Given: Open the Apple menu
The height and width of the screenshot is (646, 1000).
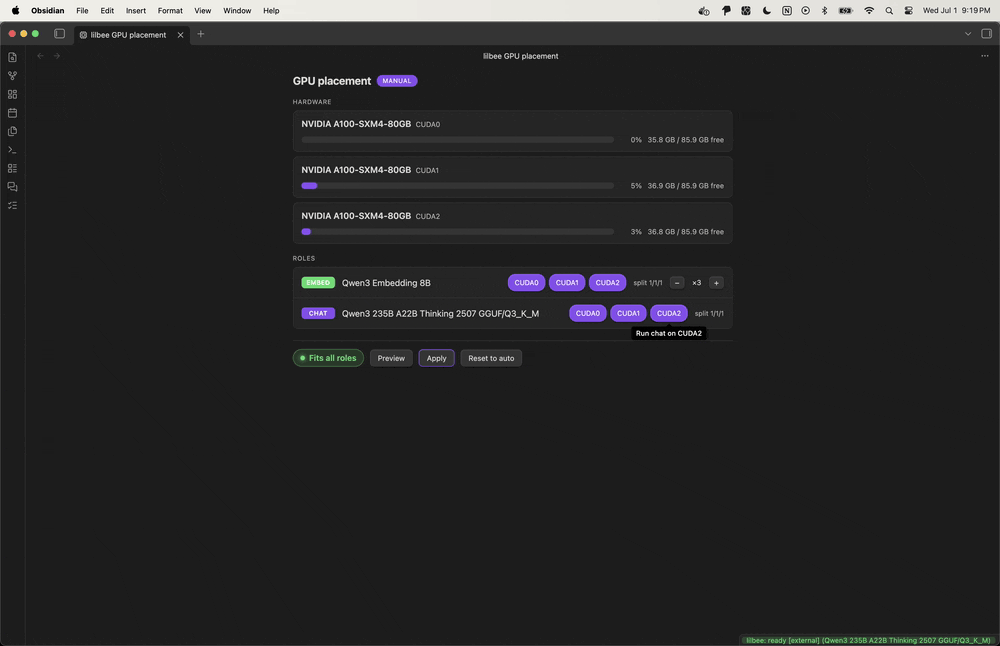Looking at the screenshot, I should 15,10.
